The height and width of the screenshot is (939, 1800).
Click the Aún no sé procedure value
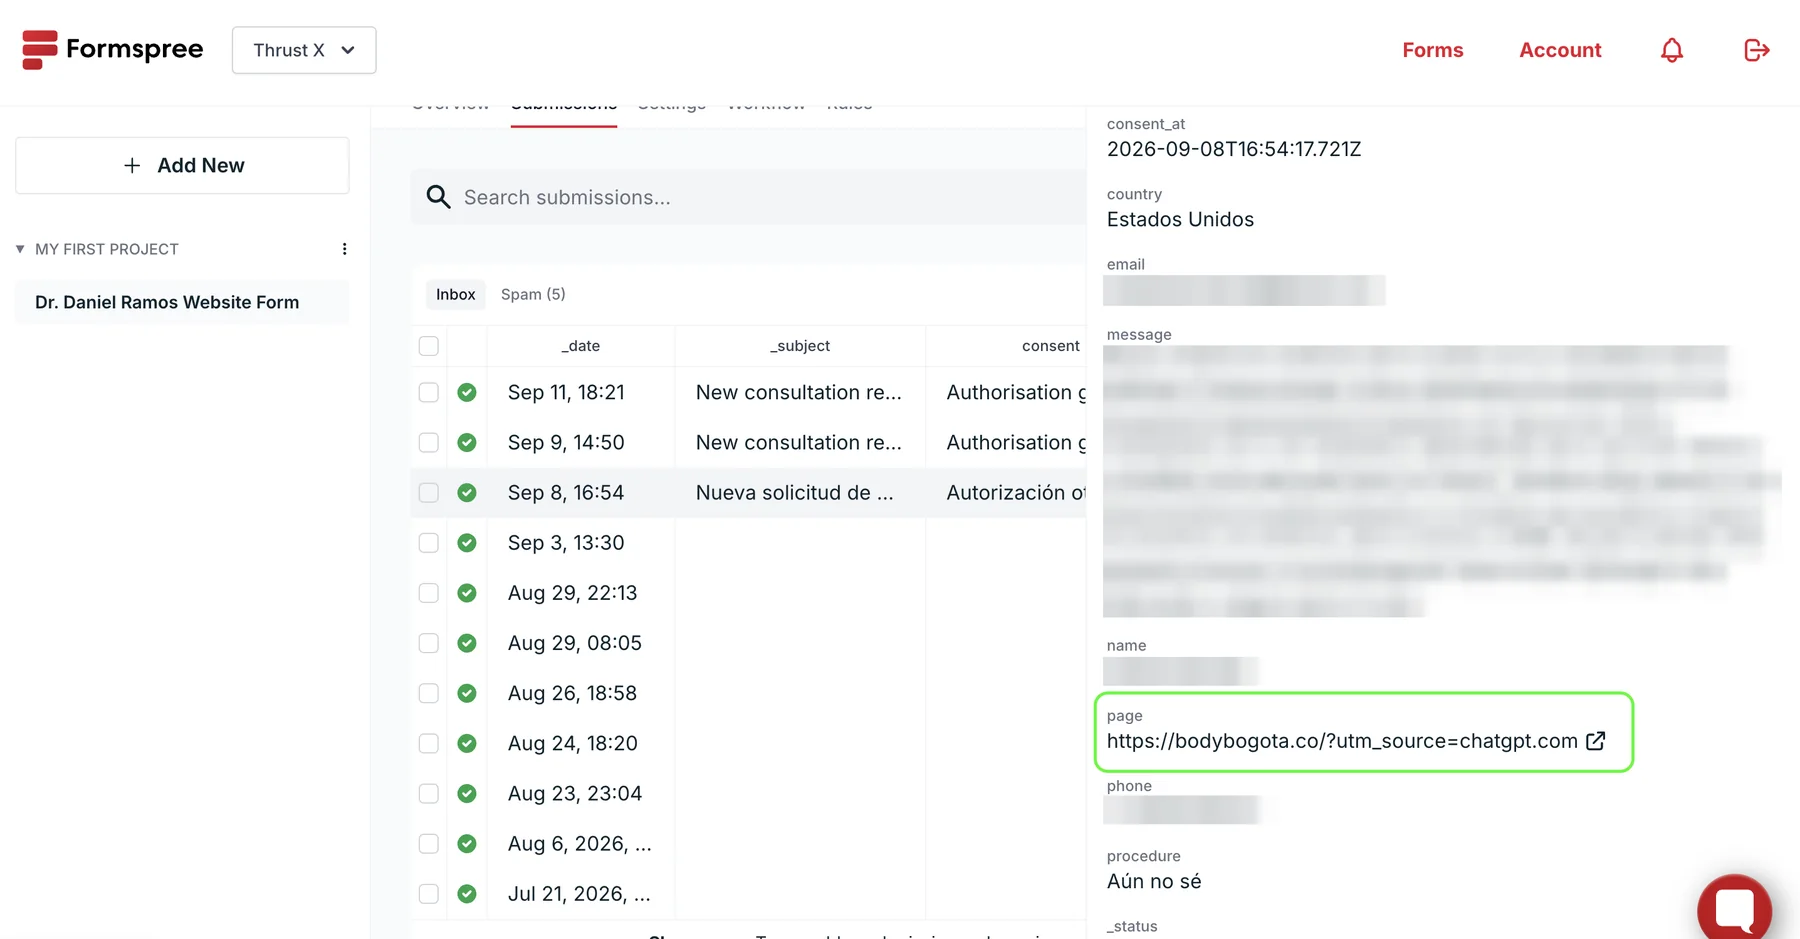(x=1154, y=881)
